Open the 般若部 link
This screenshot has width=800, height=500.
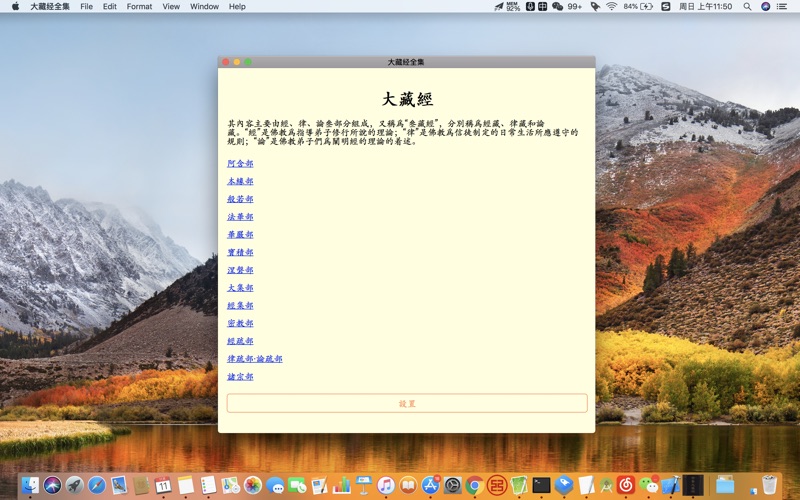point(240,199)
